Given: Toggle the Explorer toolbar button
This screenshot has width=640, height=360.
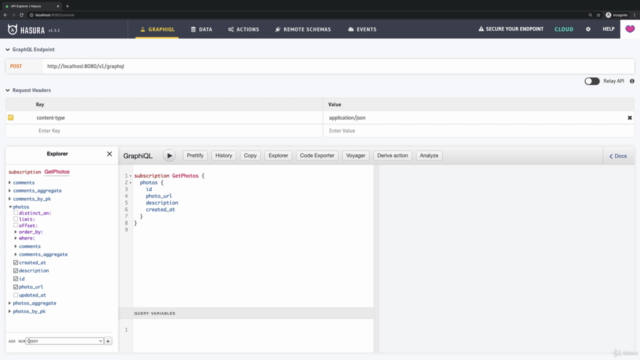Looking at the screenshot, I should (278, 156).
